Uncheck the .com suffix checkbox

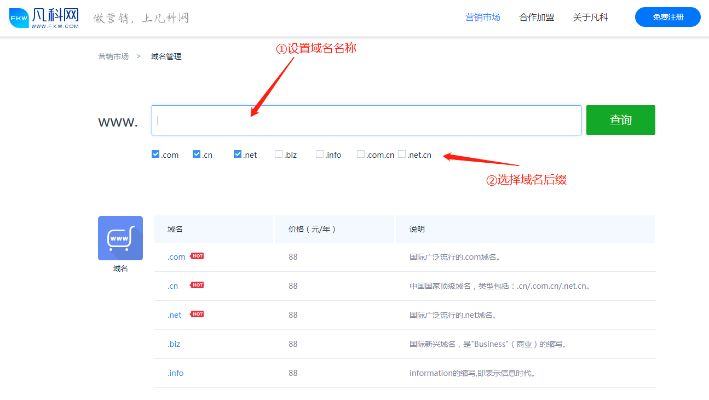(x=156, y=154)
